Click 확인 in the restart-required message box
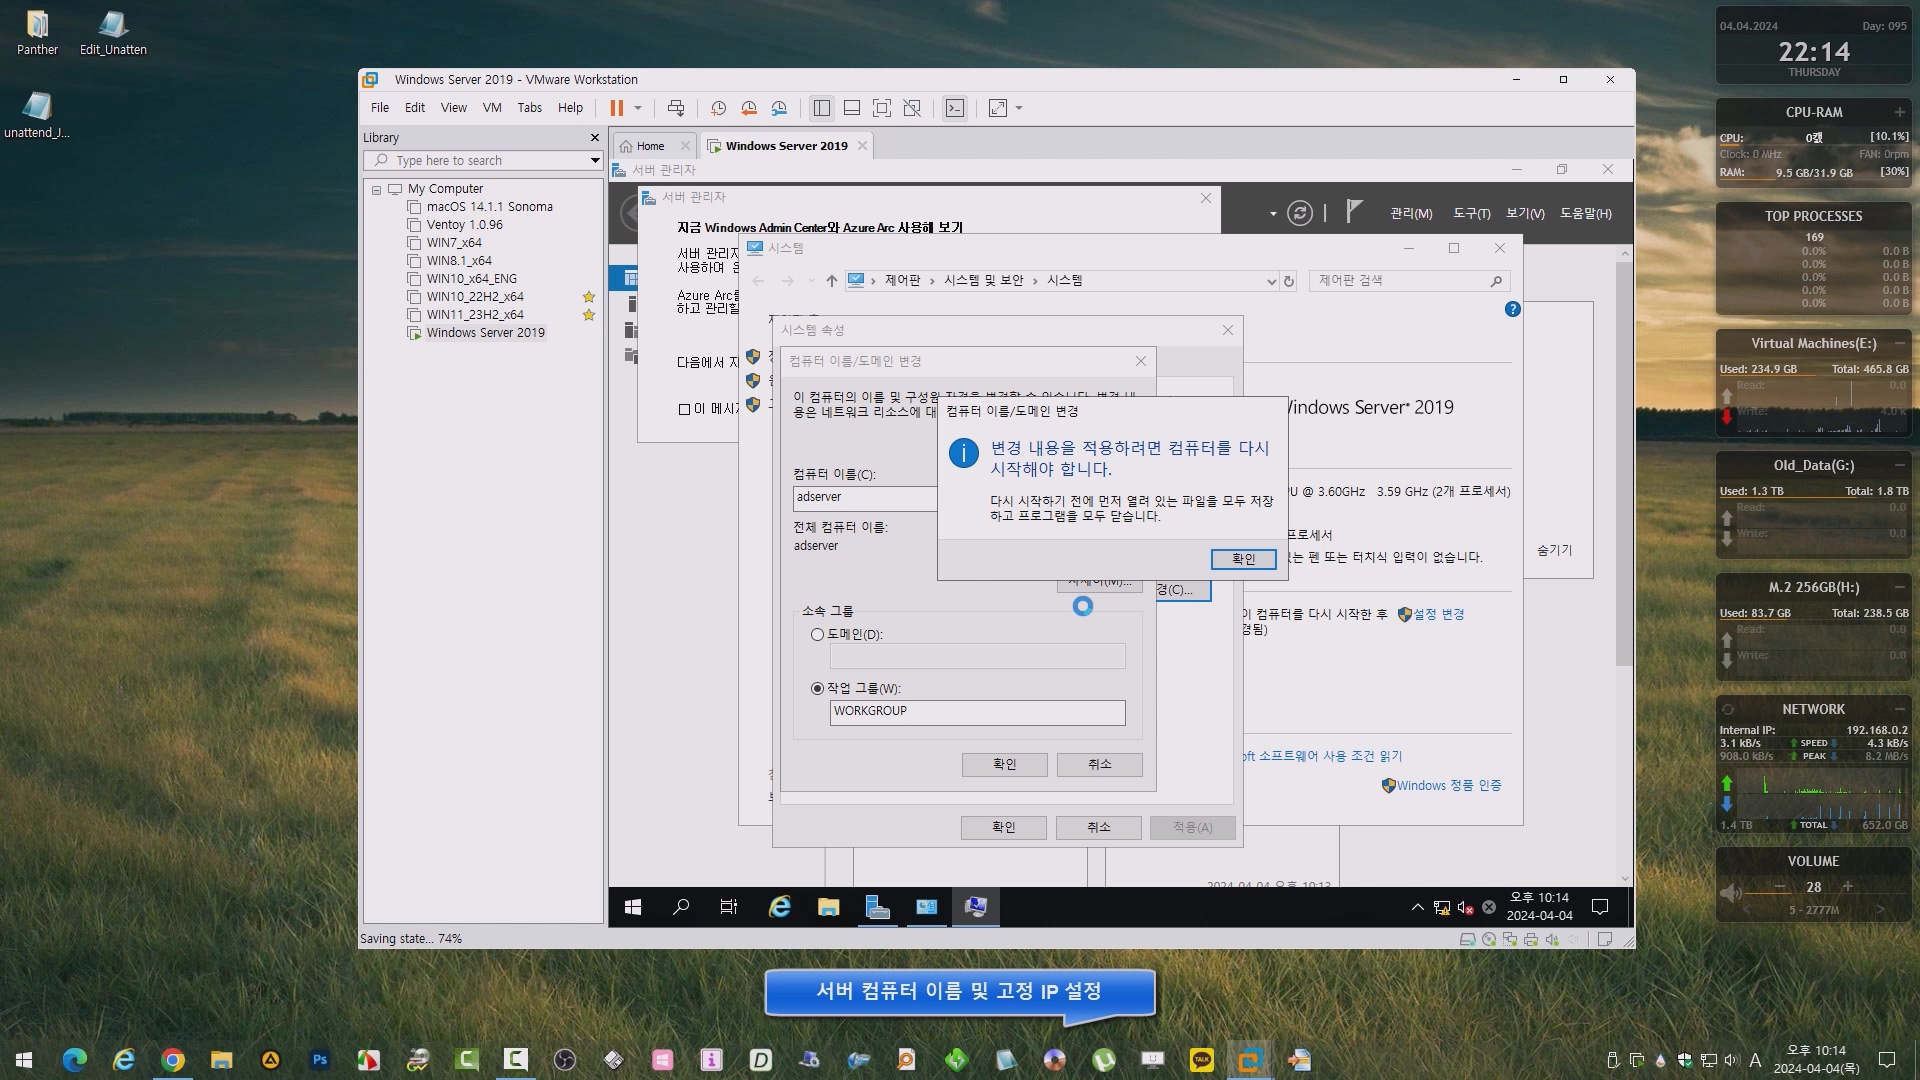This screenshot has height=1080, width=1920. (x=1243, y=559)
